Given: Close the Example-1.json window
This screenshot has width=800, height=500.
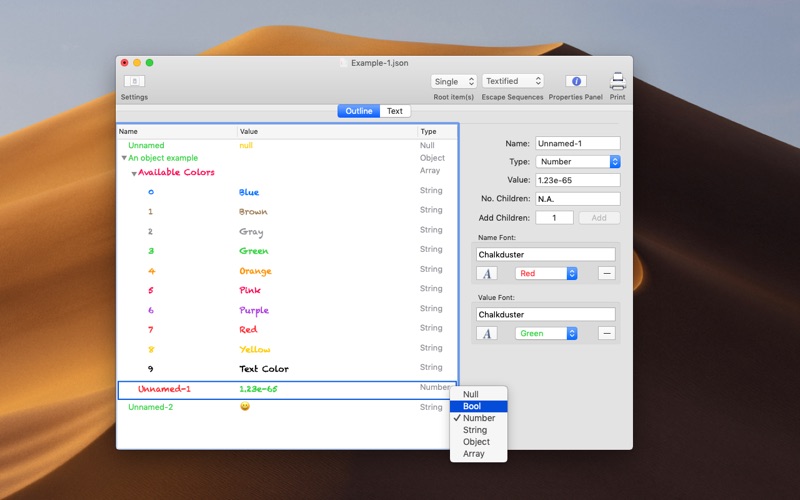Looking at the screenshot, I should [x=124, y=63].
